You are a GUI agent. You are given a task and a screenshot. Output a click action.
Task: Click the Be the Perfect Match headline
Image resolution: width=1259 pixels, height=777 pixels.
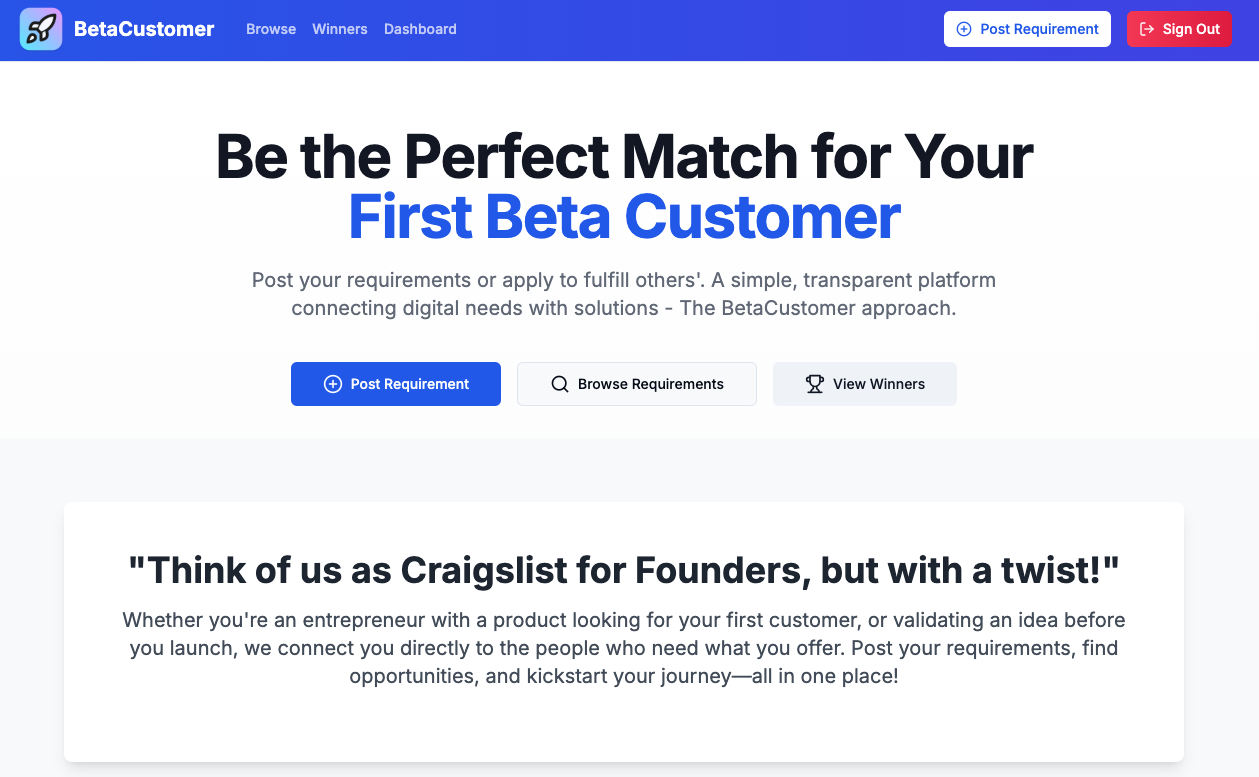625,157
